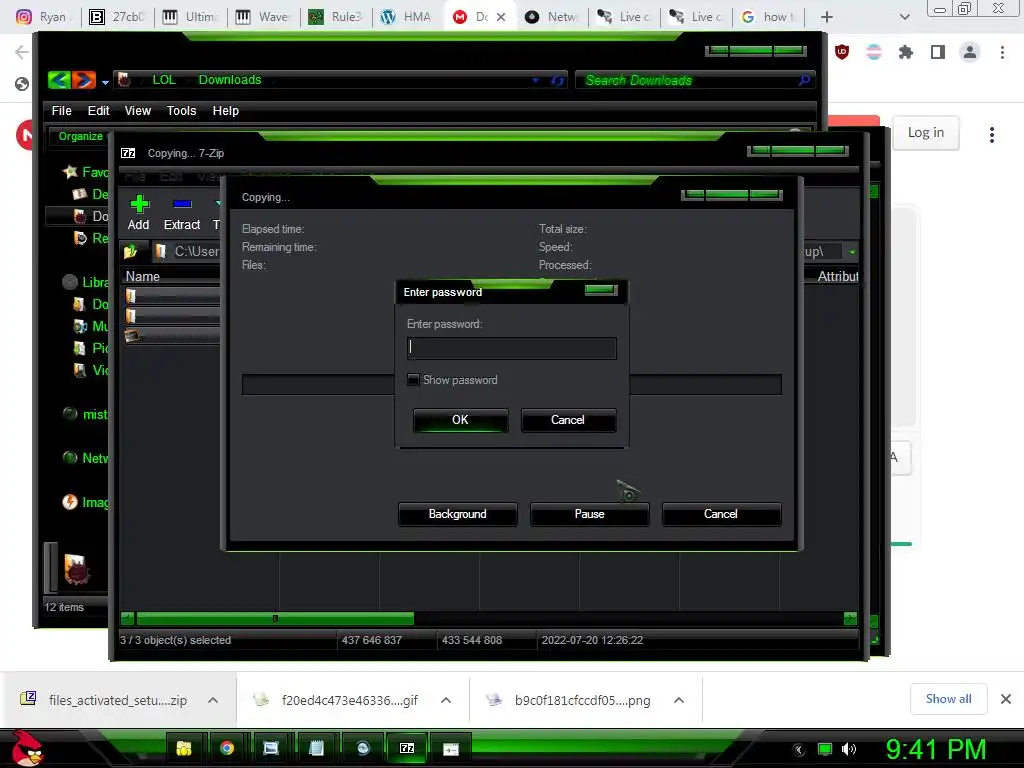1024x768 pixels.
Task: Click the Pause button in the Copying dialog
Action: tap(590, 514)
